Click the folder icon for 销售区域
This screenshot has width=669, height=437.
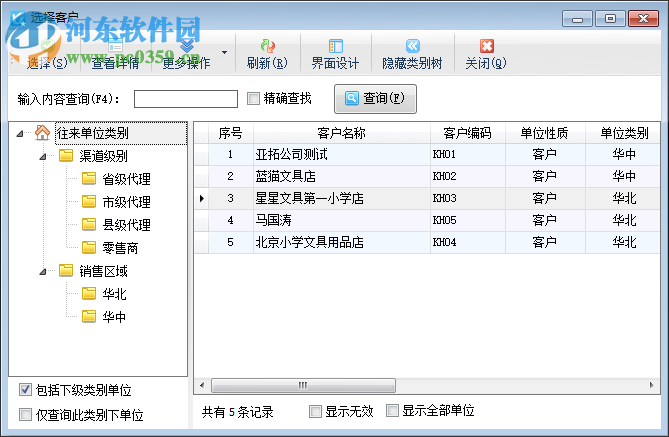coord(66,270)
